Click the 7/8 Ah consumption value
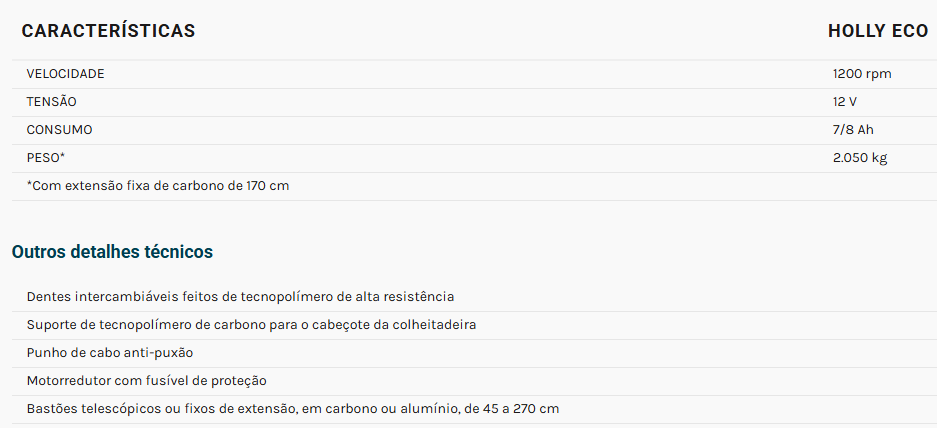The width and height of the screenshot is (937, 428). pos(853,130)
